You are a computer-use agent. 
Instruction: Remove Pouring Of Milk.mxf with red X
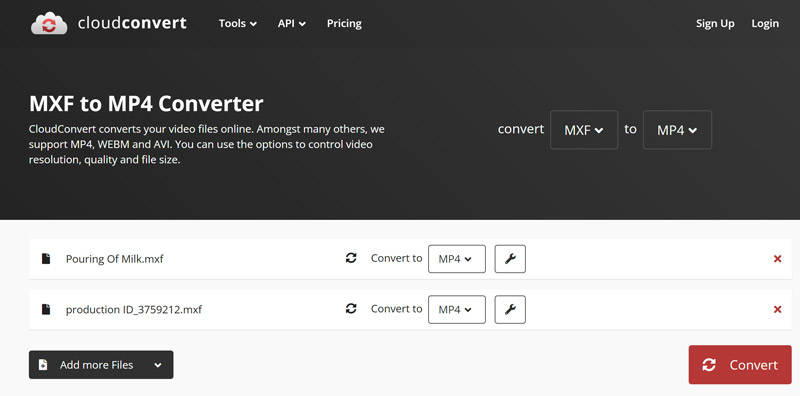point(777,259)
